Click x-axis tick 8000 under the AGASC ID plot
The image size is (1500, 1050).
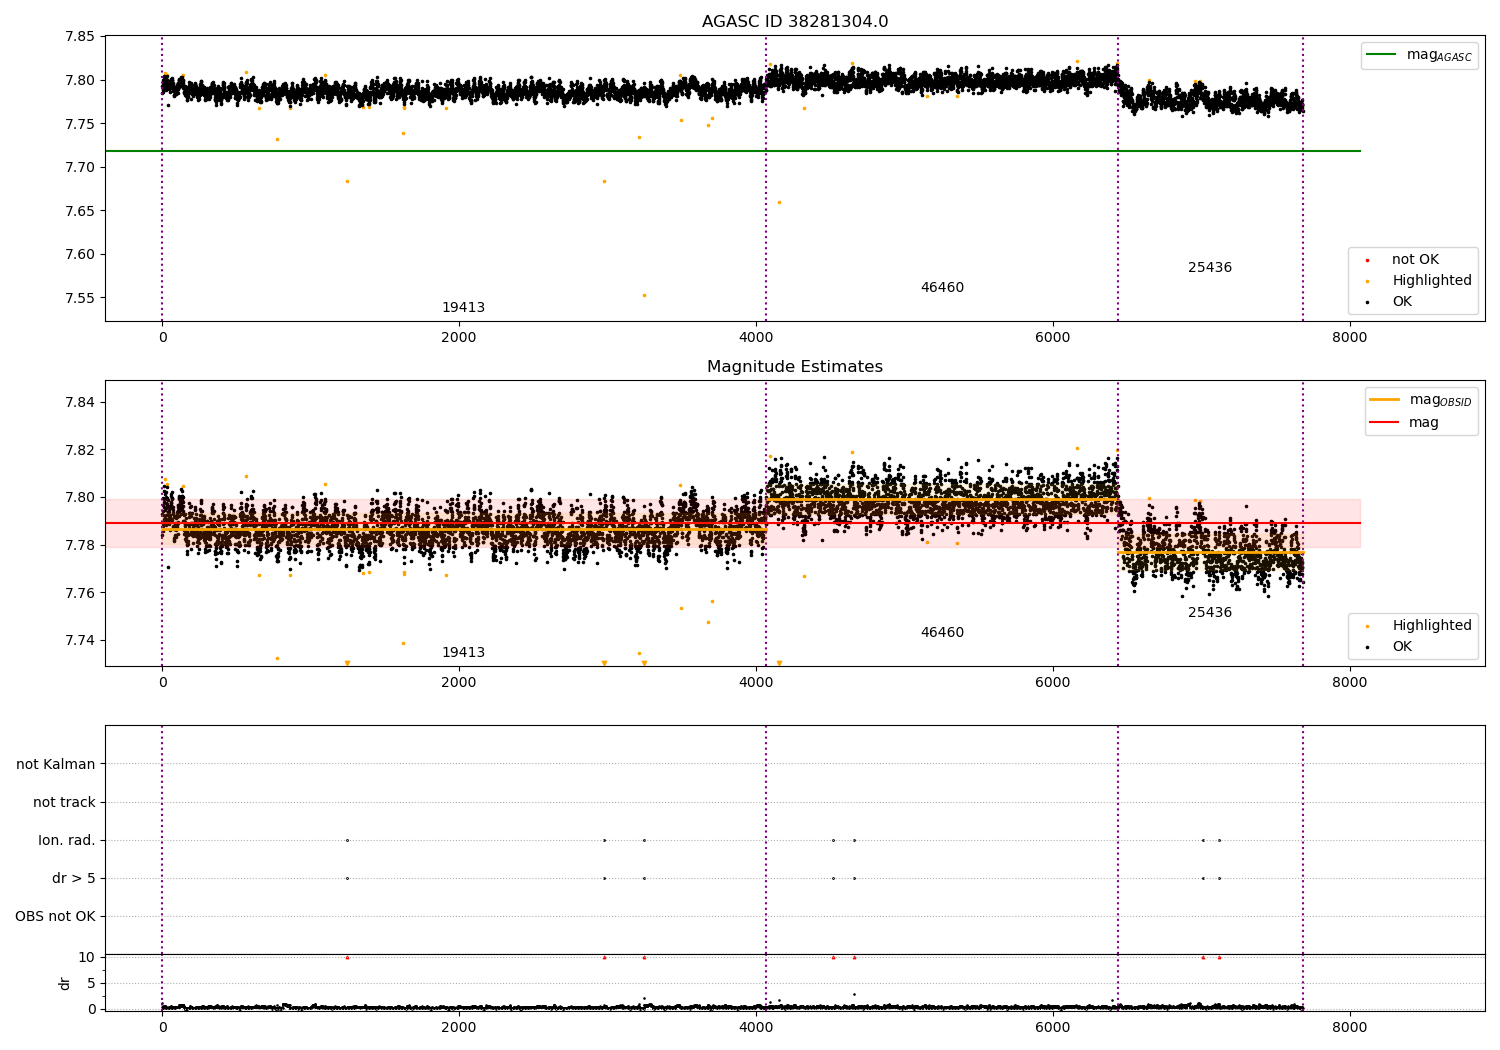pyautogui.click(x=1349, y=337)
